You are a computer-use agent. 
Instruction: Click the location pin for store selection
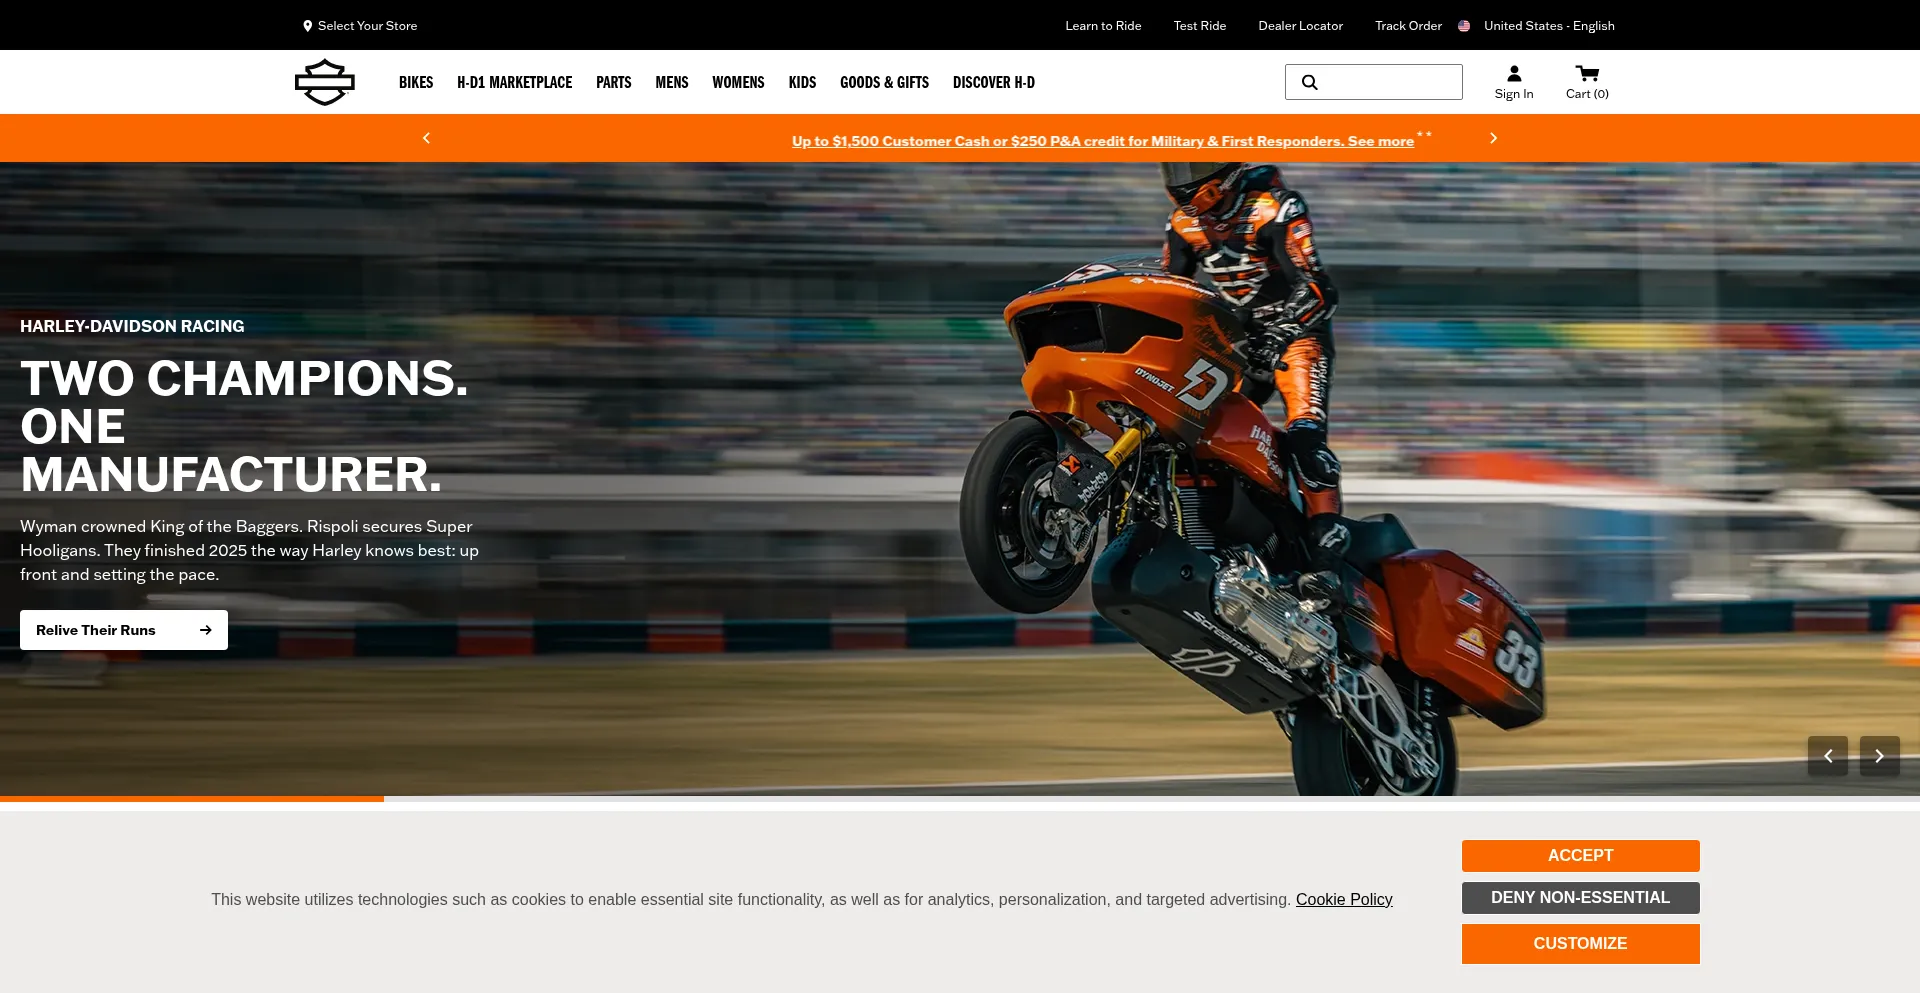pos(307,26)
